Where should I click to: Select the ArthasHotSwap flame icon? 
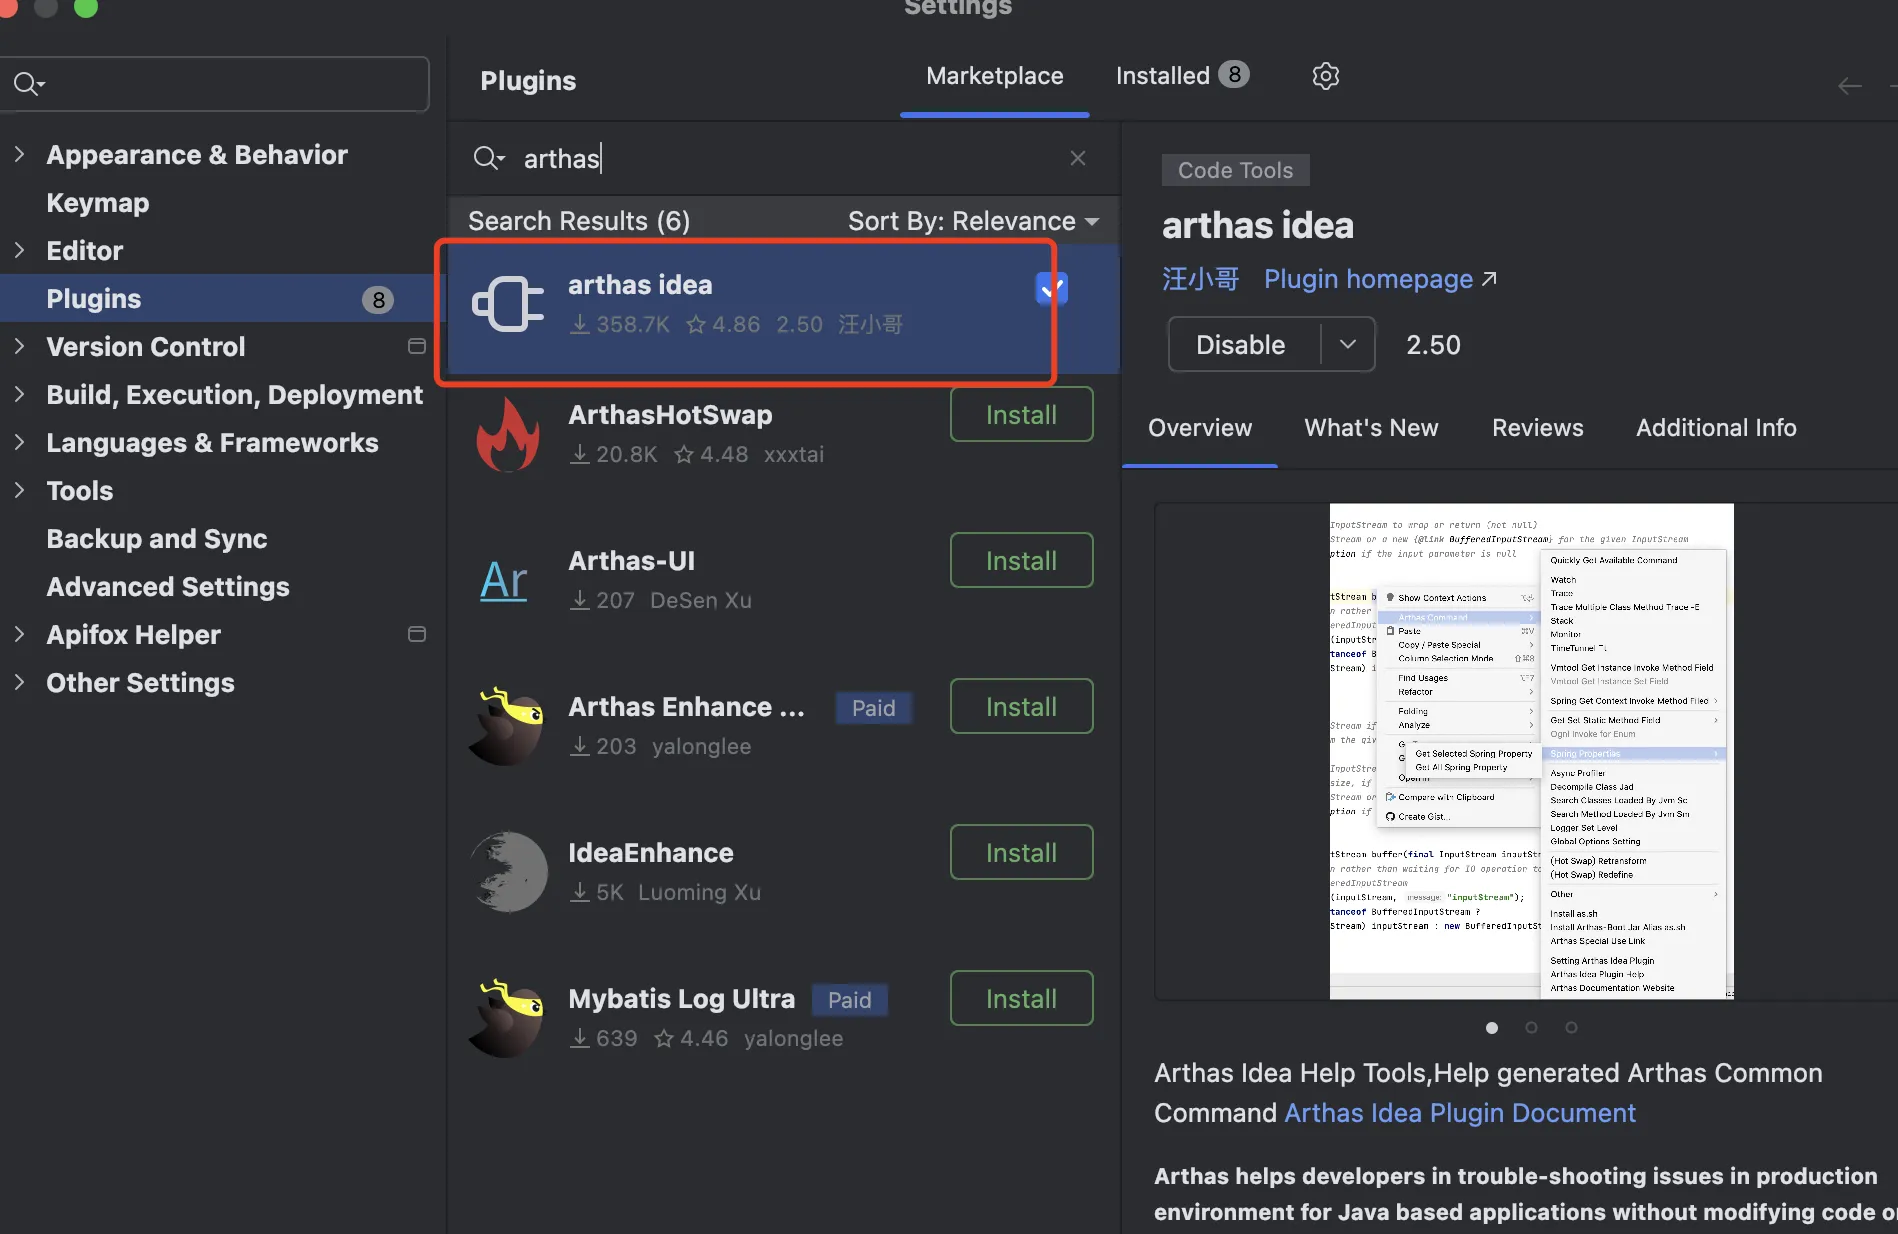[508, 434]
